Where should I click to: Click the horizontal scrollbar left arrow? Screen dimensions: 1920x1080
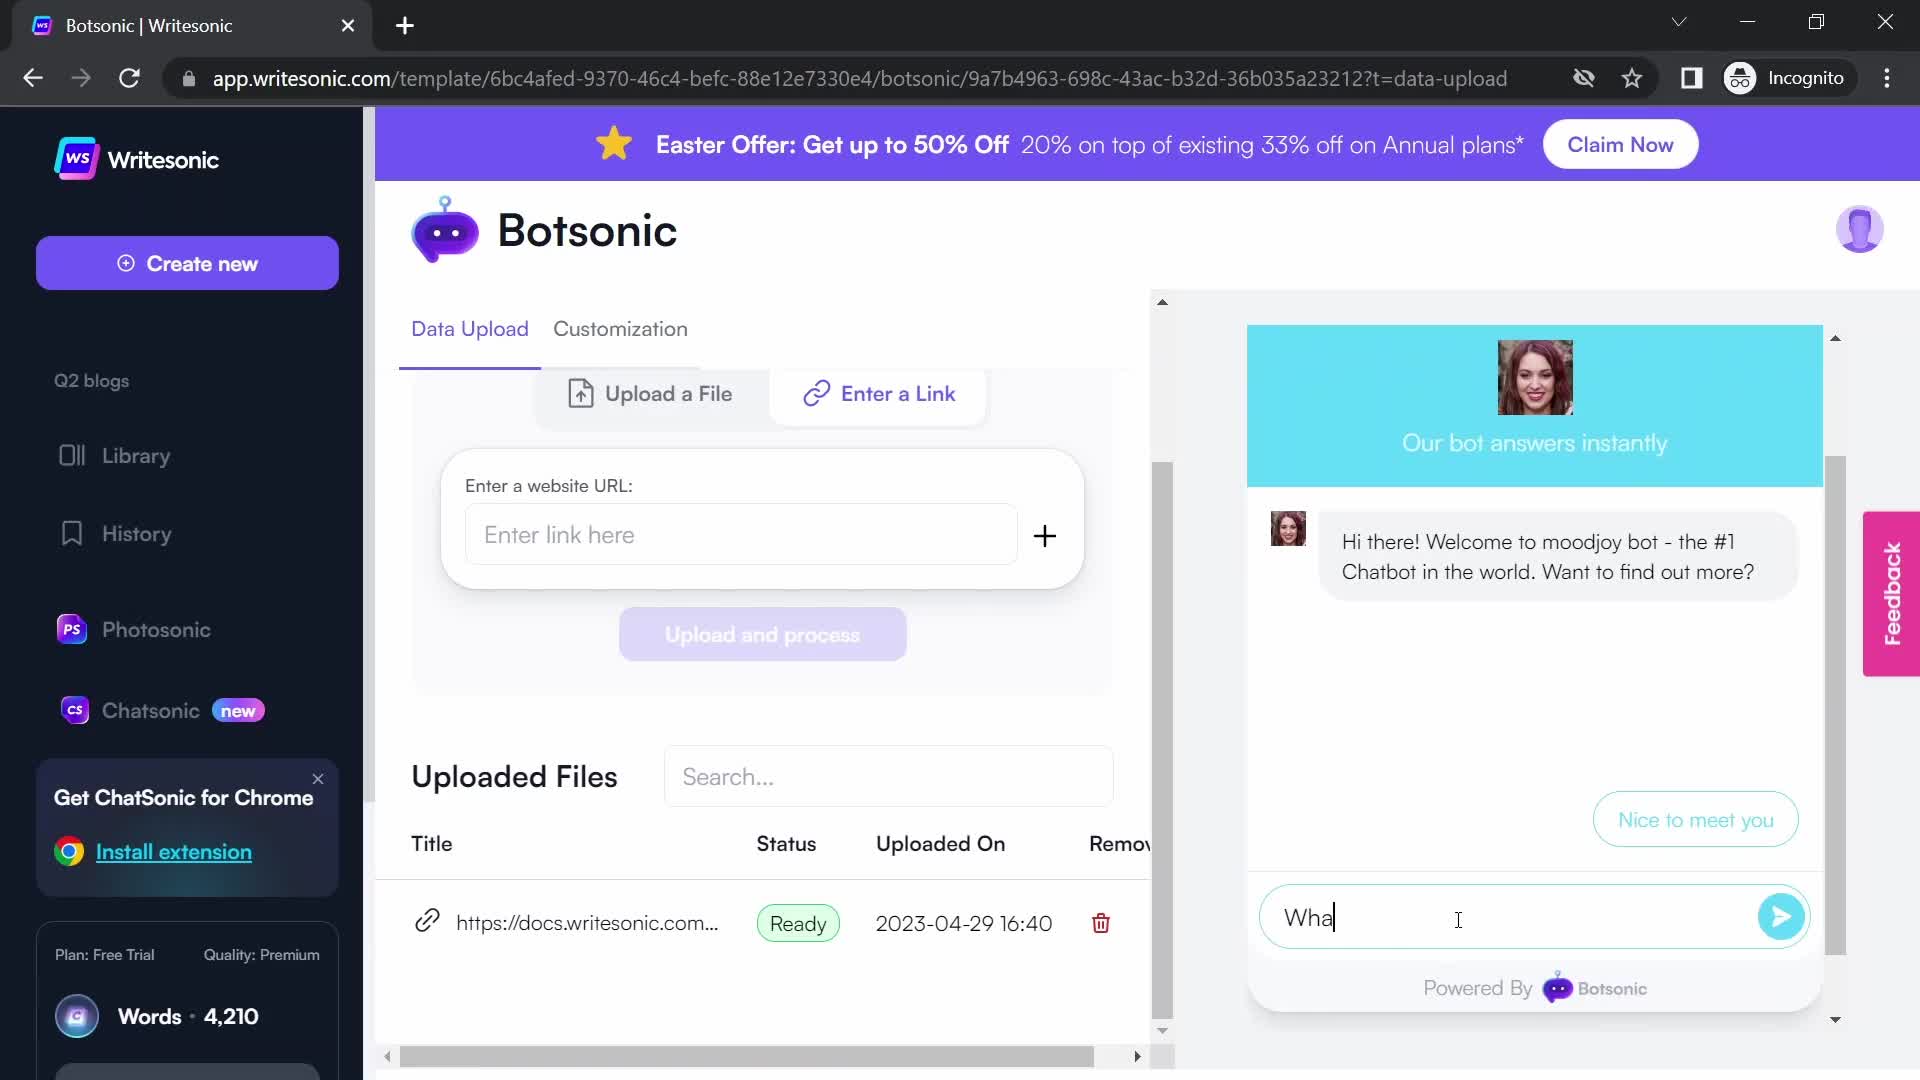[387, 1056]
